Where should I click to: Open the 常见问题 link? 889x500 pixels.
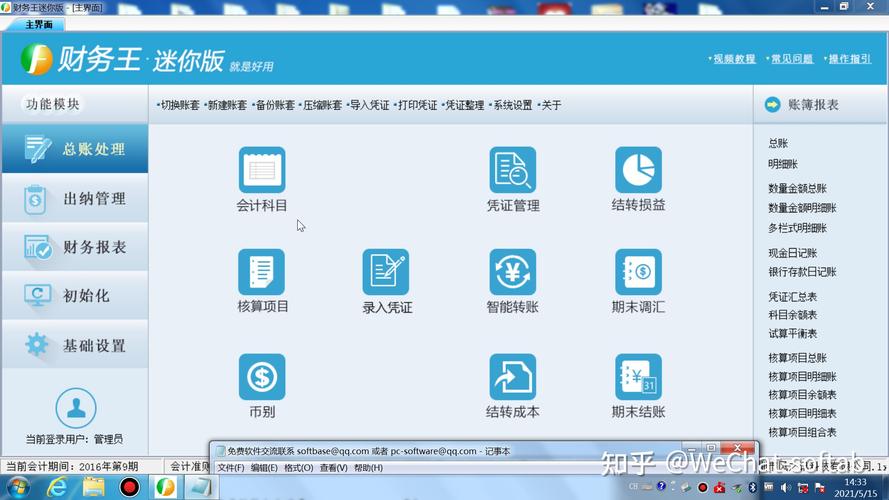tap(792, 58)
